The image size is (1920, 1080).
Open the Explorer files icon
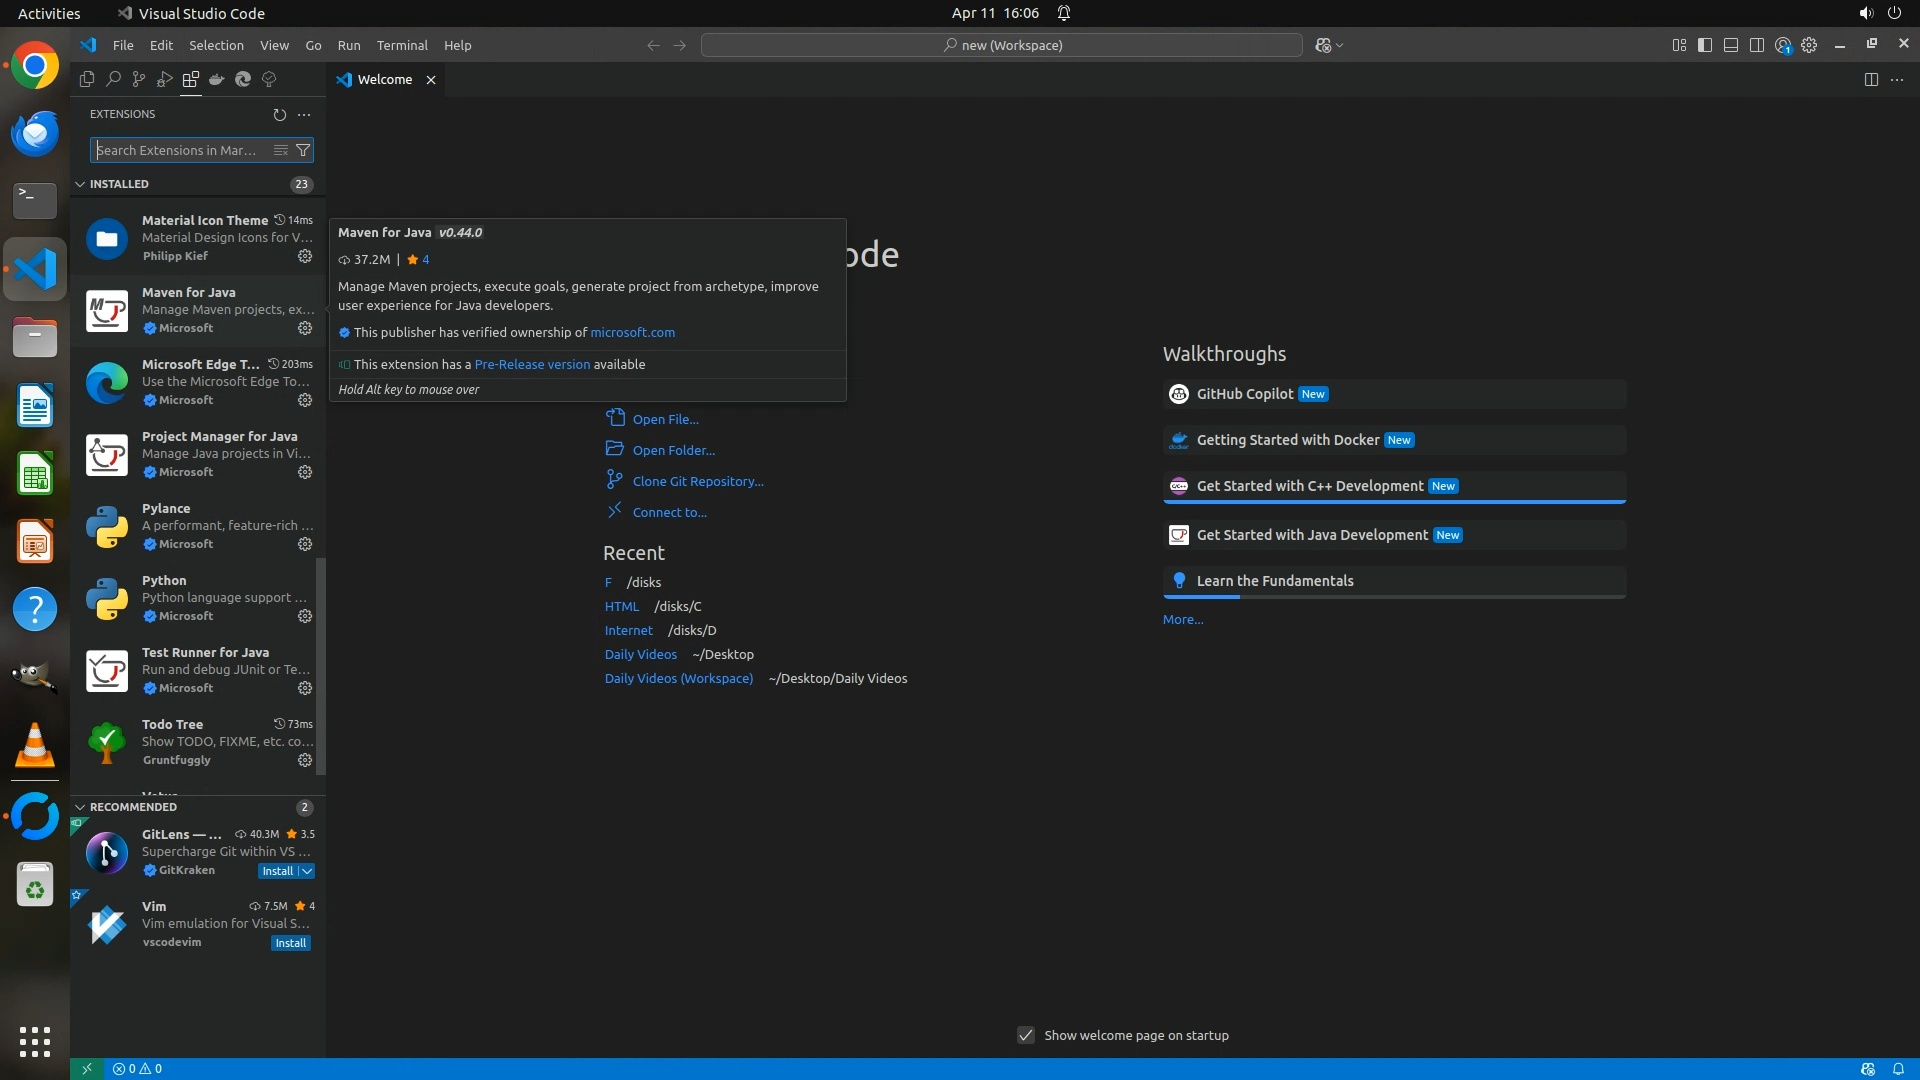[87, 79]
